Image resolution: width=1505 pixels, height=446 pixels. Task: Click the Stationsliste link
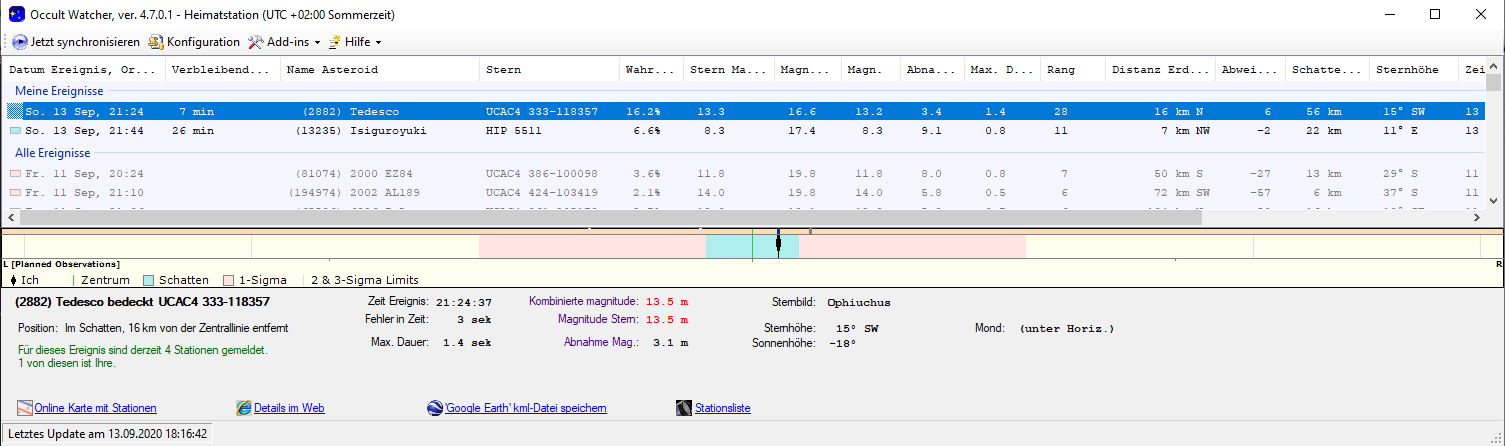click(x=722, y=408)
